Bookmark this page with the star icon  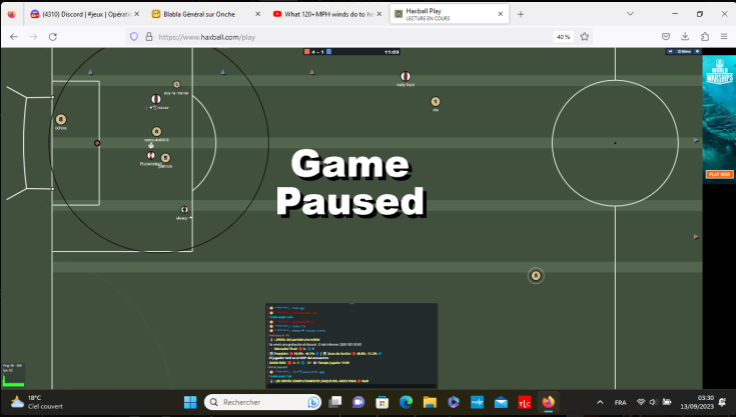point(584,37)
